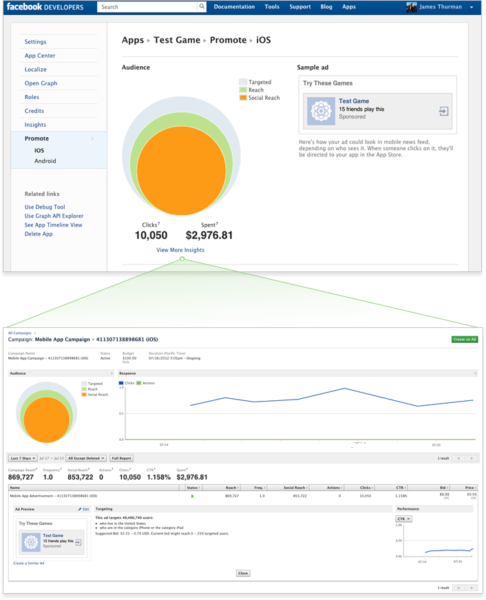Click View More Insights link

(x=180, y=250)
